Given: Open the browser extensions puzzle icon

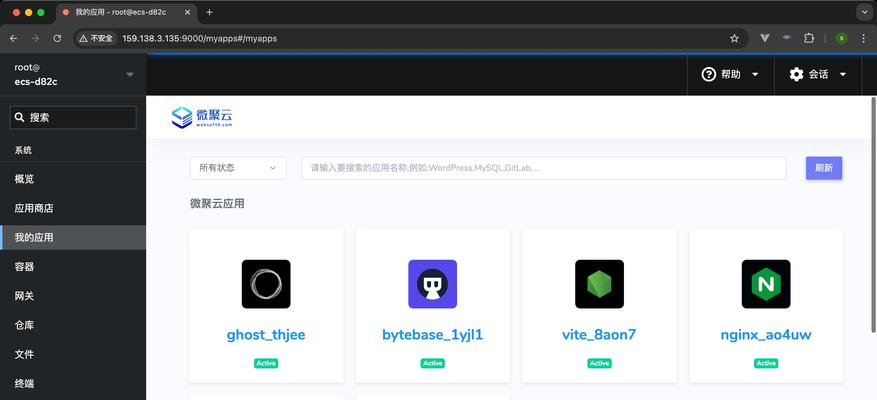Looking at the screenshot, I should click(809, 39).
